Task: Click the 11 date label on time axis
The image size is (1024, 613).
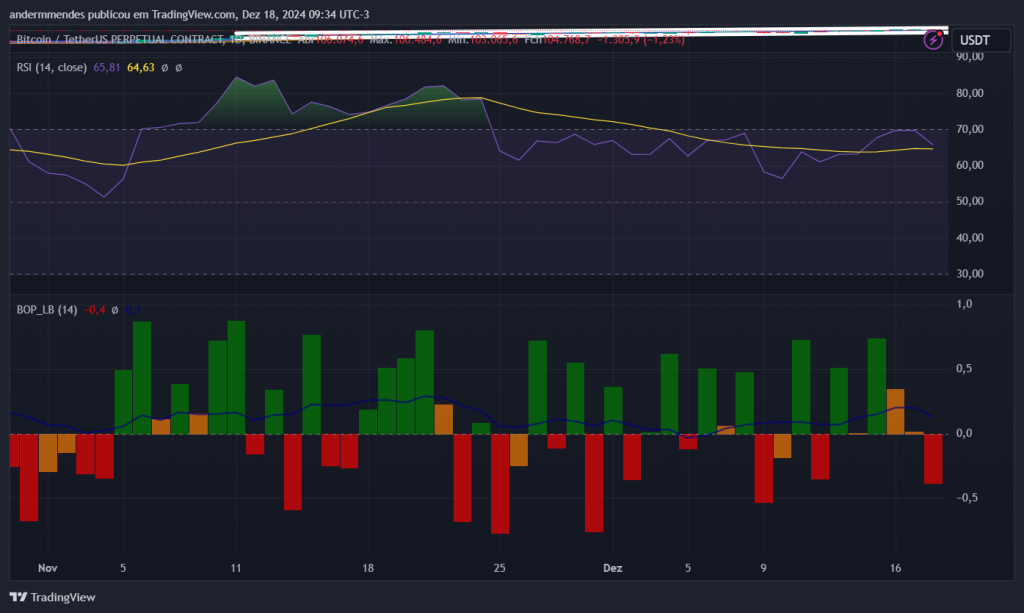Action: (236, 568)
